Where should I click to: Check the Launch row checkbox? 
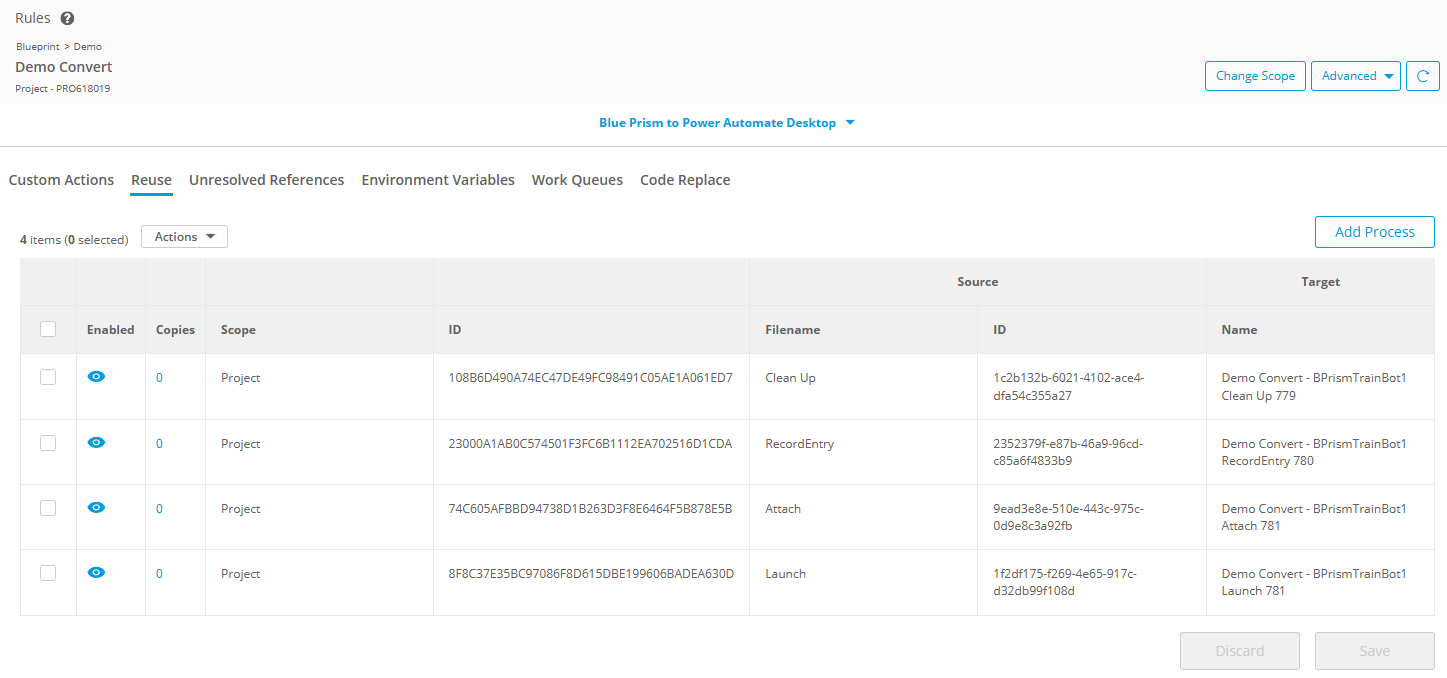tap(48, 573)
